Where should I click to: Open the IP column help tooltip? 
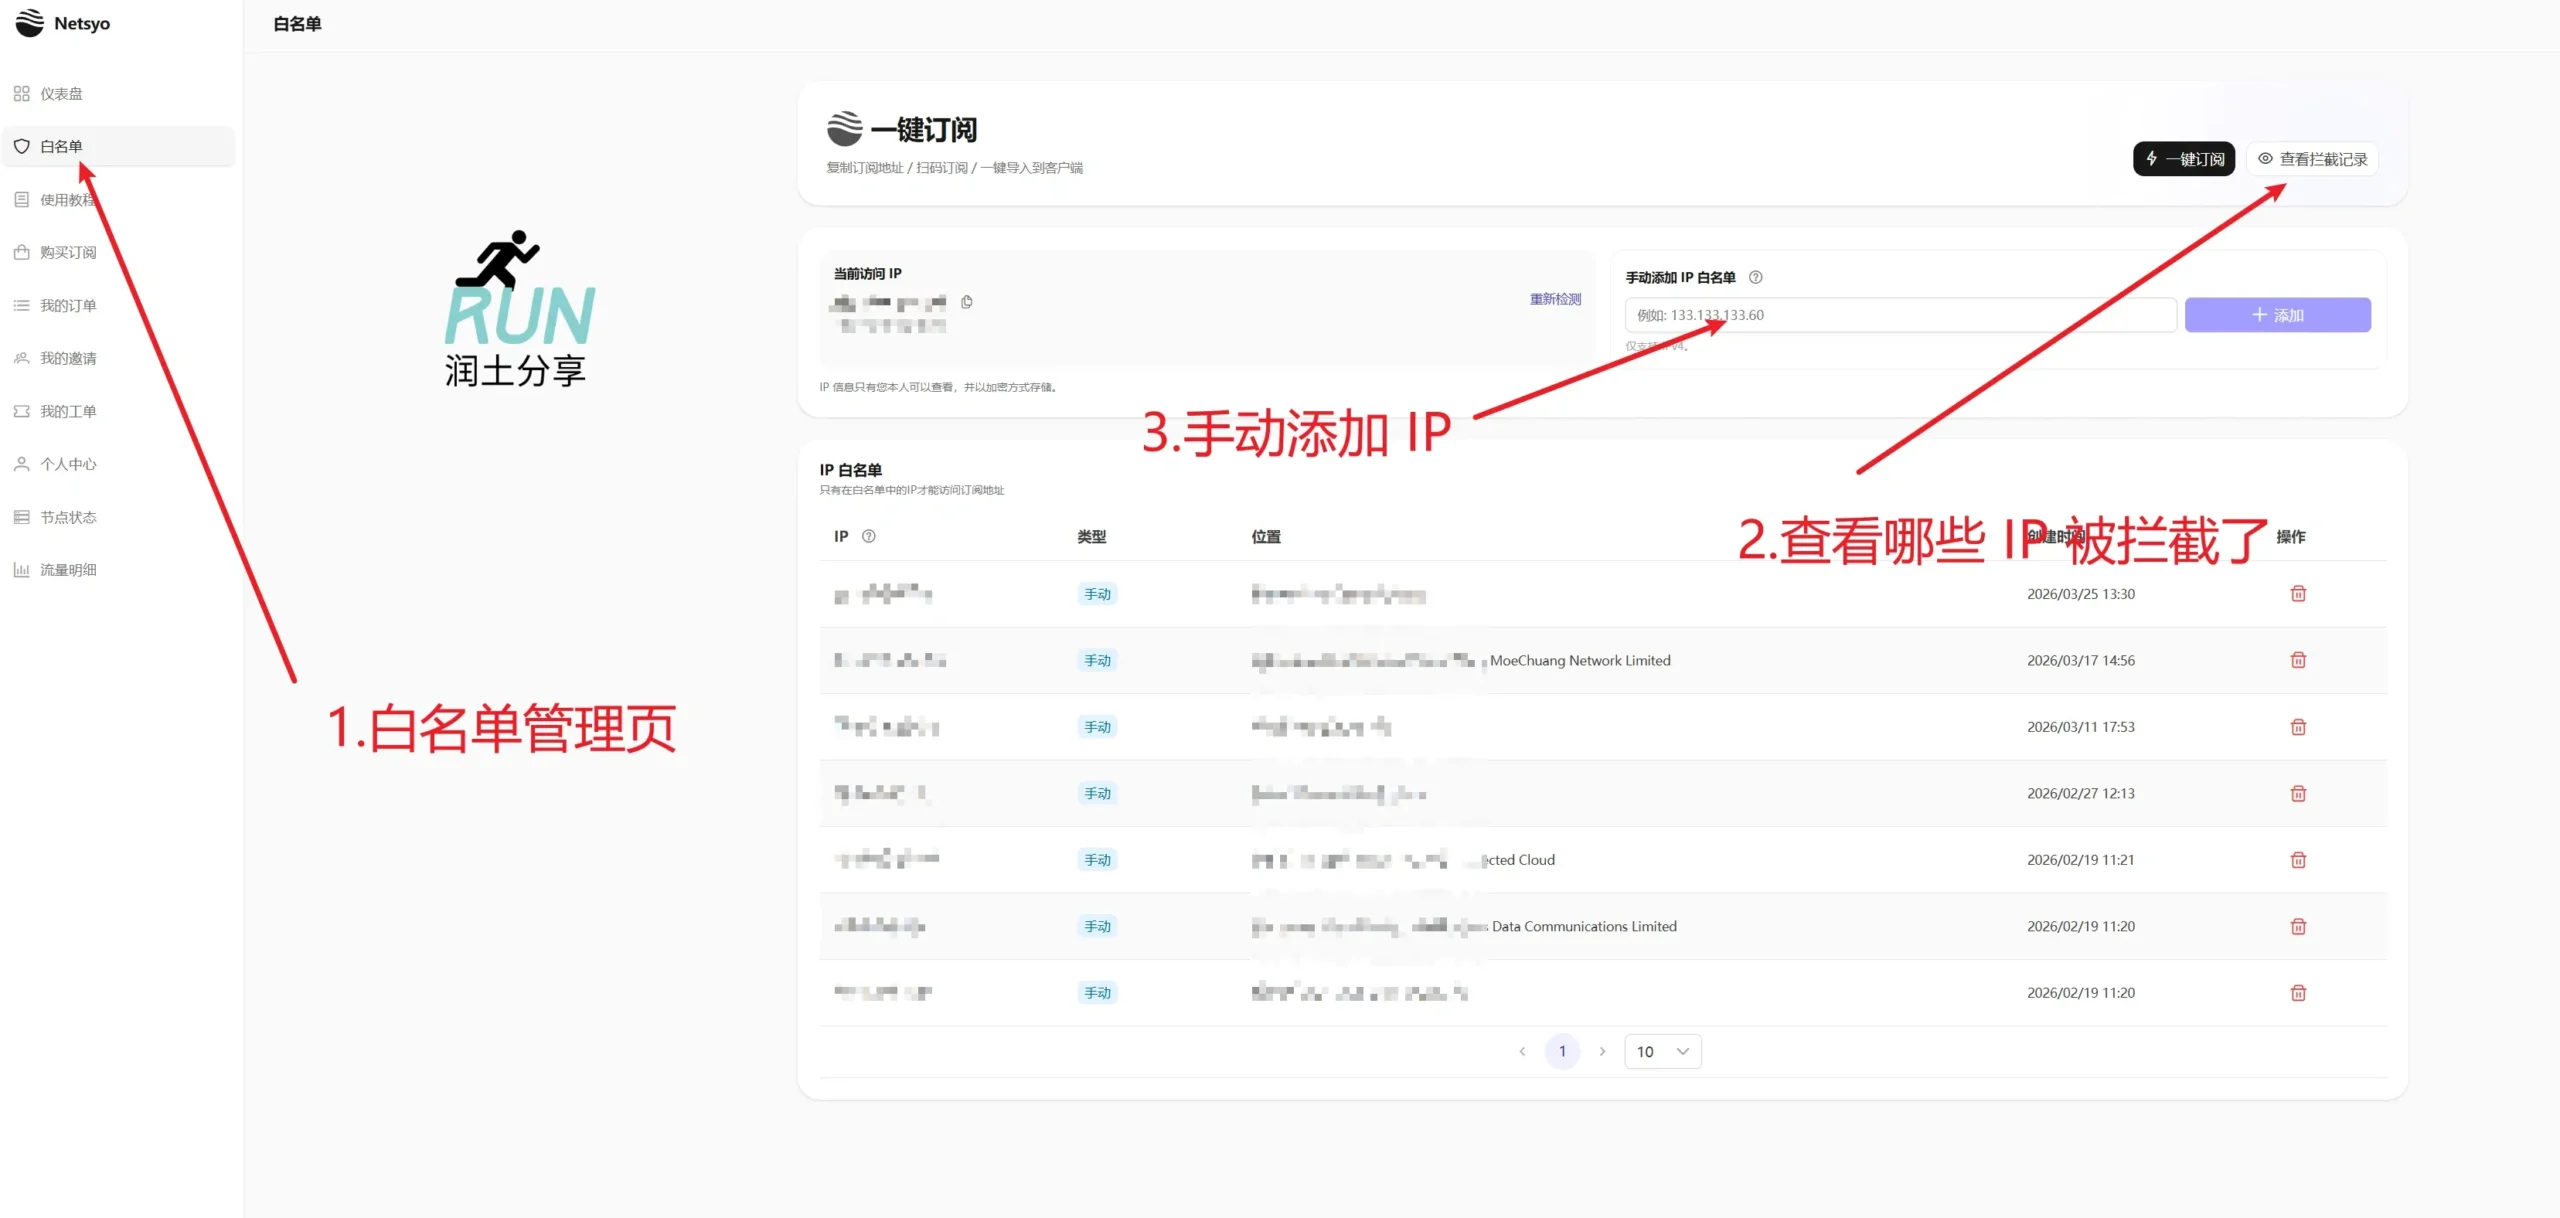(x=869, y=536)
